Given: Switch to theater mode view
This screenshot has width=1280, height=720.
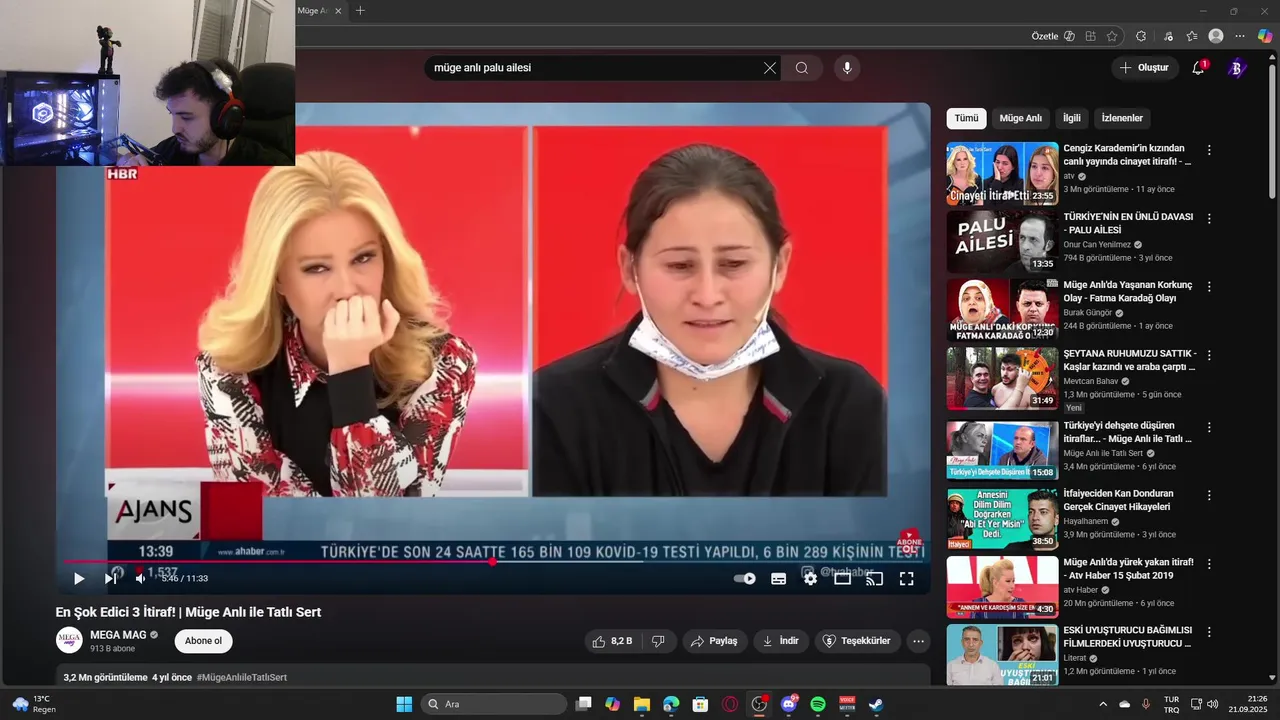Looking at the screenshot, I should (842, 578).
